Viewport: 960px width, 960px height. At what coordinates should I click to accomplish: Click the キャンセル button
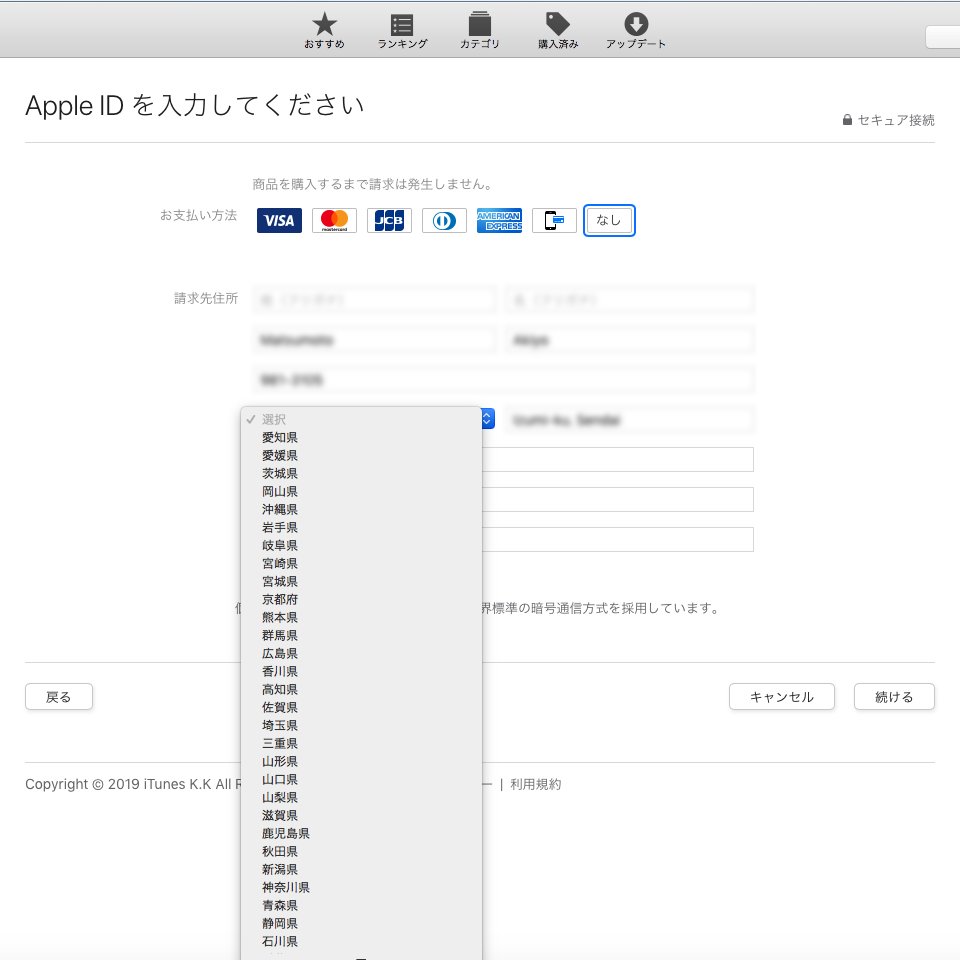782,697
